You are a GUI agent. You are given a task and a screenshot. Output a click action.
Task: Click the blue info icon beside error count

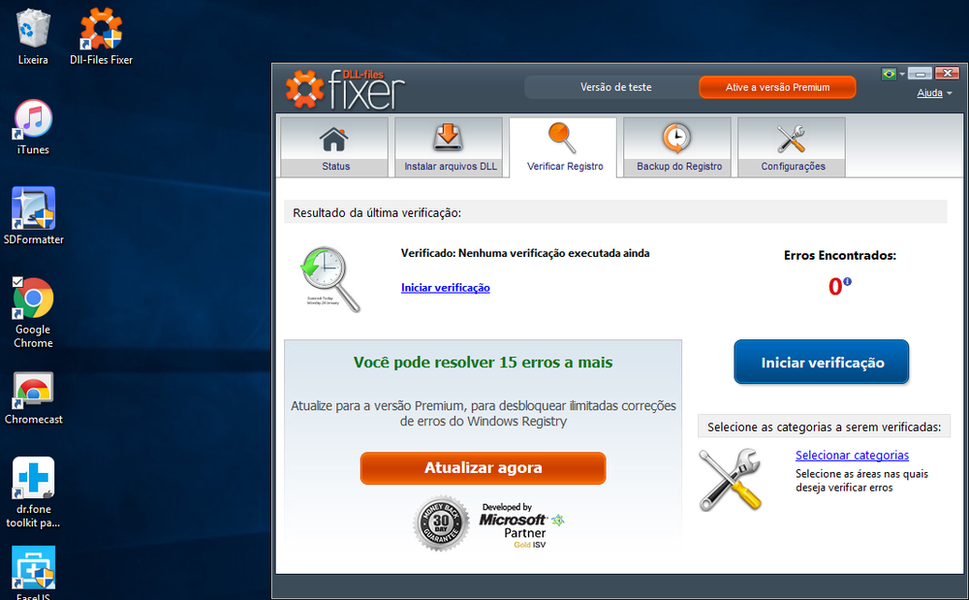[848, 282]
